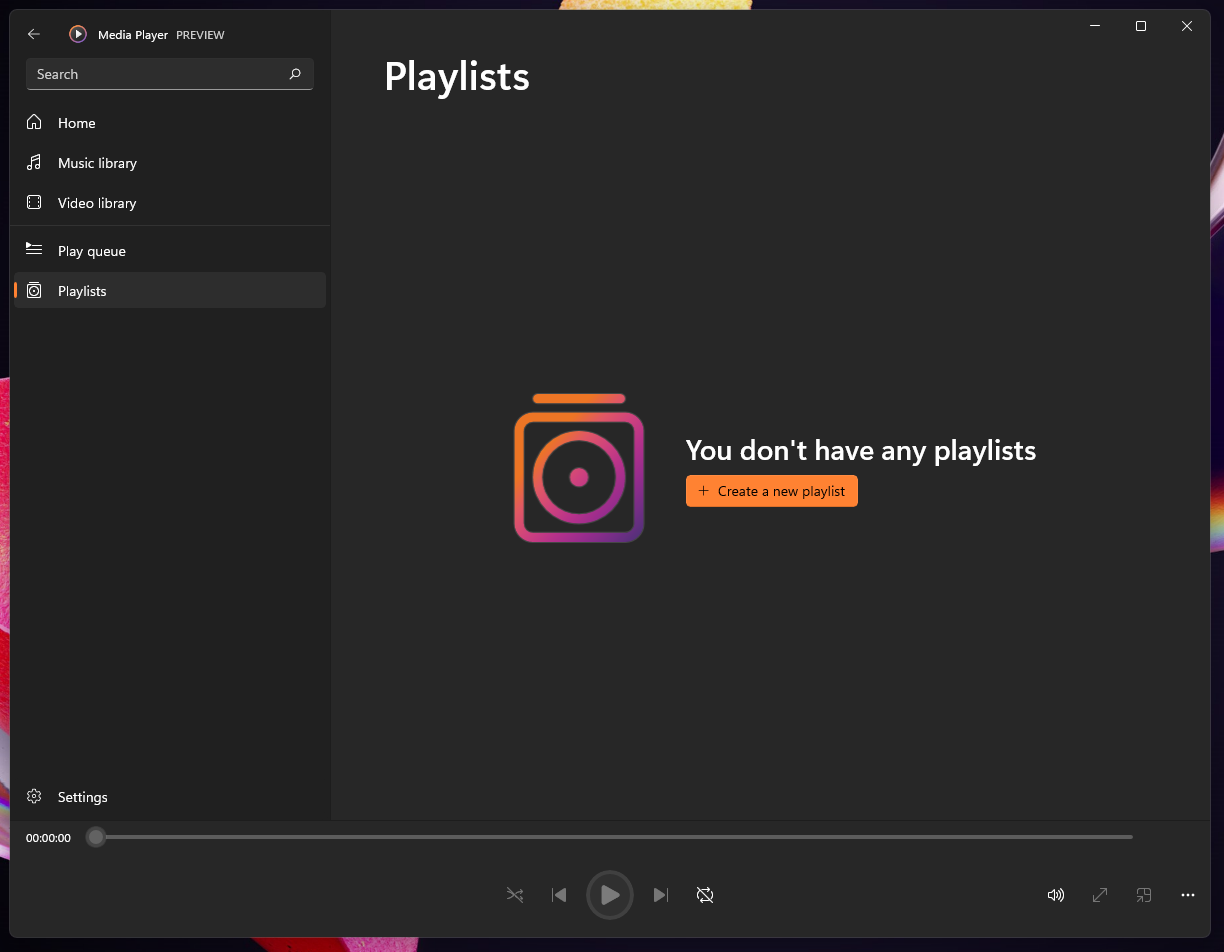This screenshot has width=1224, height=952.
Task: Switch to full screen view
Action: pyautogui.click(x=1100, y=895)
